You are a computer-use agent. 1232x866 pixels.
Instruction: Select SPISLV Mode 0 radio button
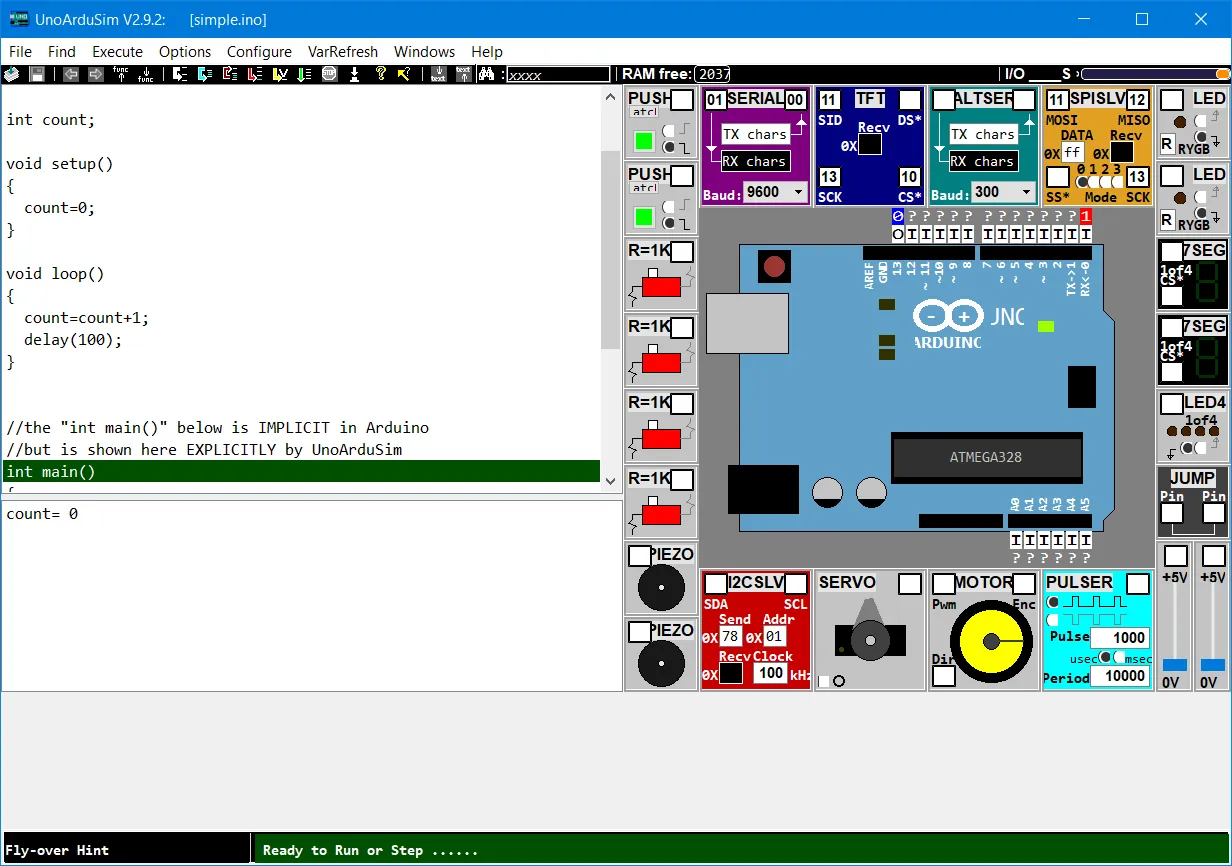coord(1082,182)
